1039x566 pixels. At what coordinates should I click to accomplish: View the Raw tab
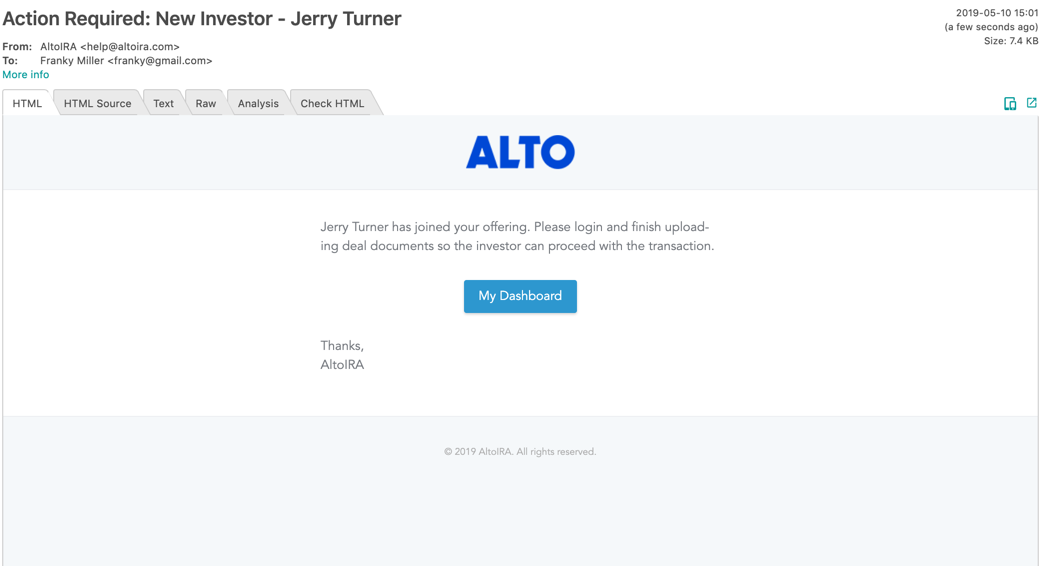[205, 103]
